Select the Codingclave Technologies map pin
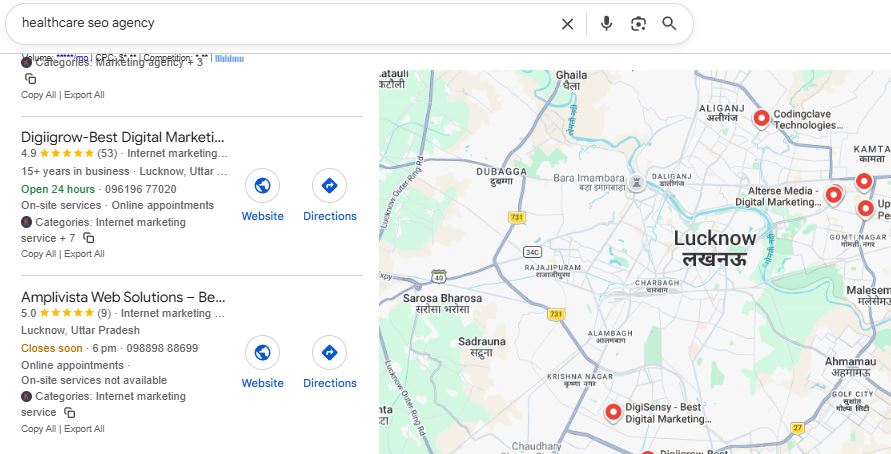 click(761, 118)
